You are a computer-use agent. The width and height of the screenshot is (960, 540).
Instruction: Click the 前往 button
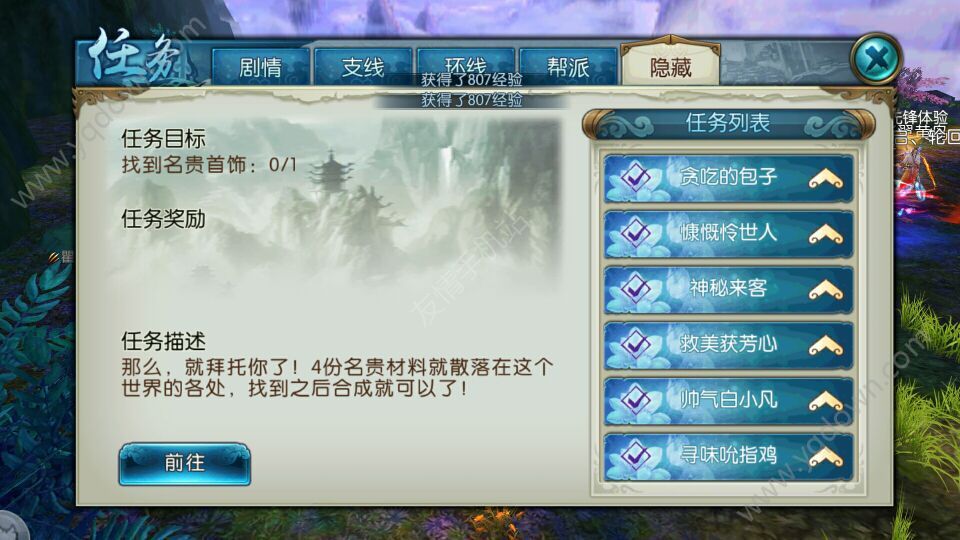pos(184,463)
